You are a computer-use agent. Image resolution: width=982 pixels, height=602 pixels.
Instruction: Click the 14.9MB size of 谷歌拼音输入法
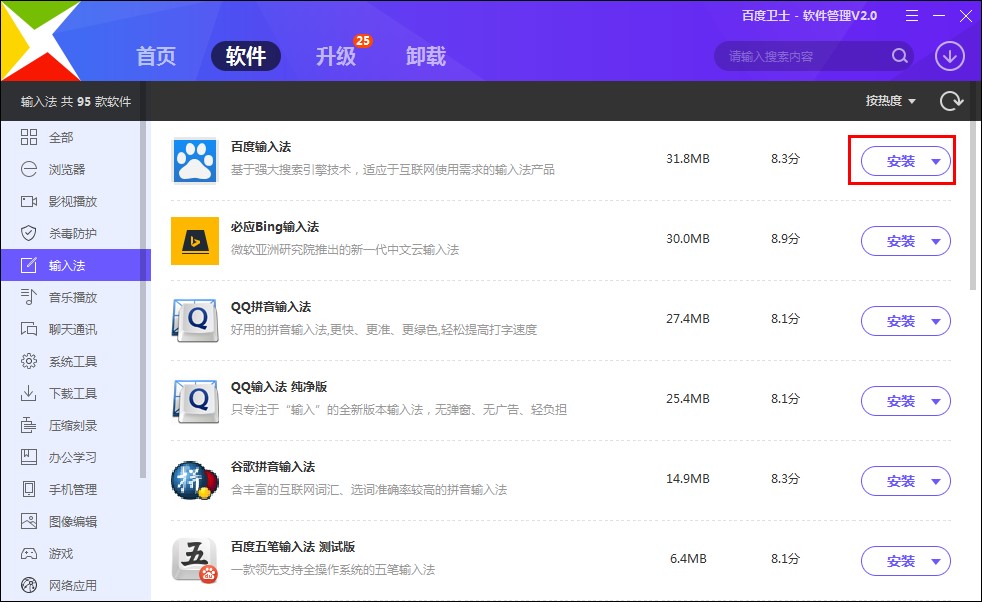(x=688, y=479)
